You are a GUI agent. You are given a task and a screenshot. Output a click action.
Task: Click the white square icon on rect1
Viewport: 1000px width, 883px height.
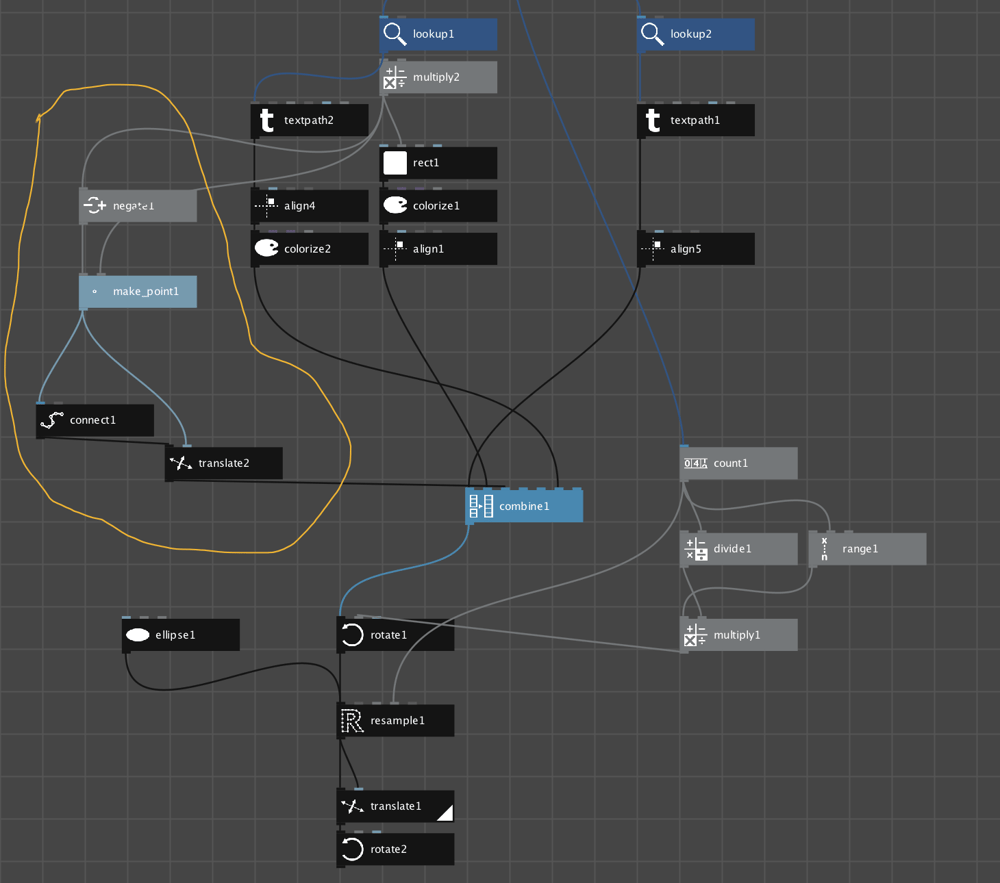click(395, 163)
